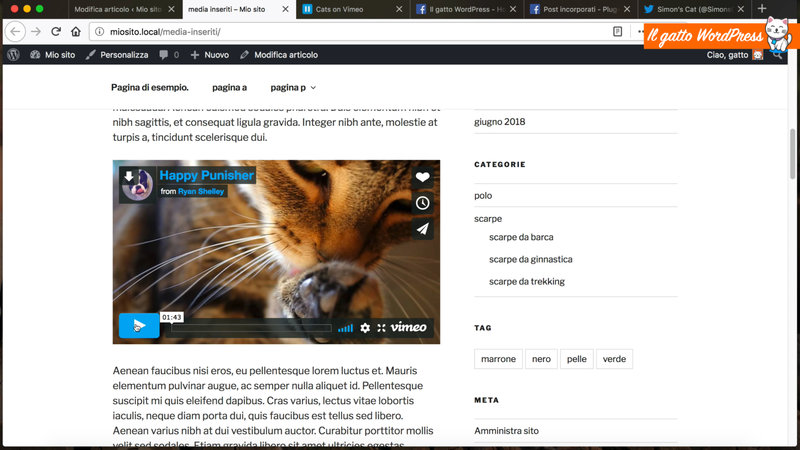The width and height of the screenshot is (800, 450).
Task: Open giugno 2018 archive link
Action: point(499,121)
